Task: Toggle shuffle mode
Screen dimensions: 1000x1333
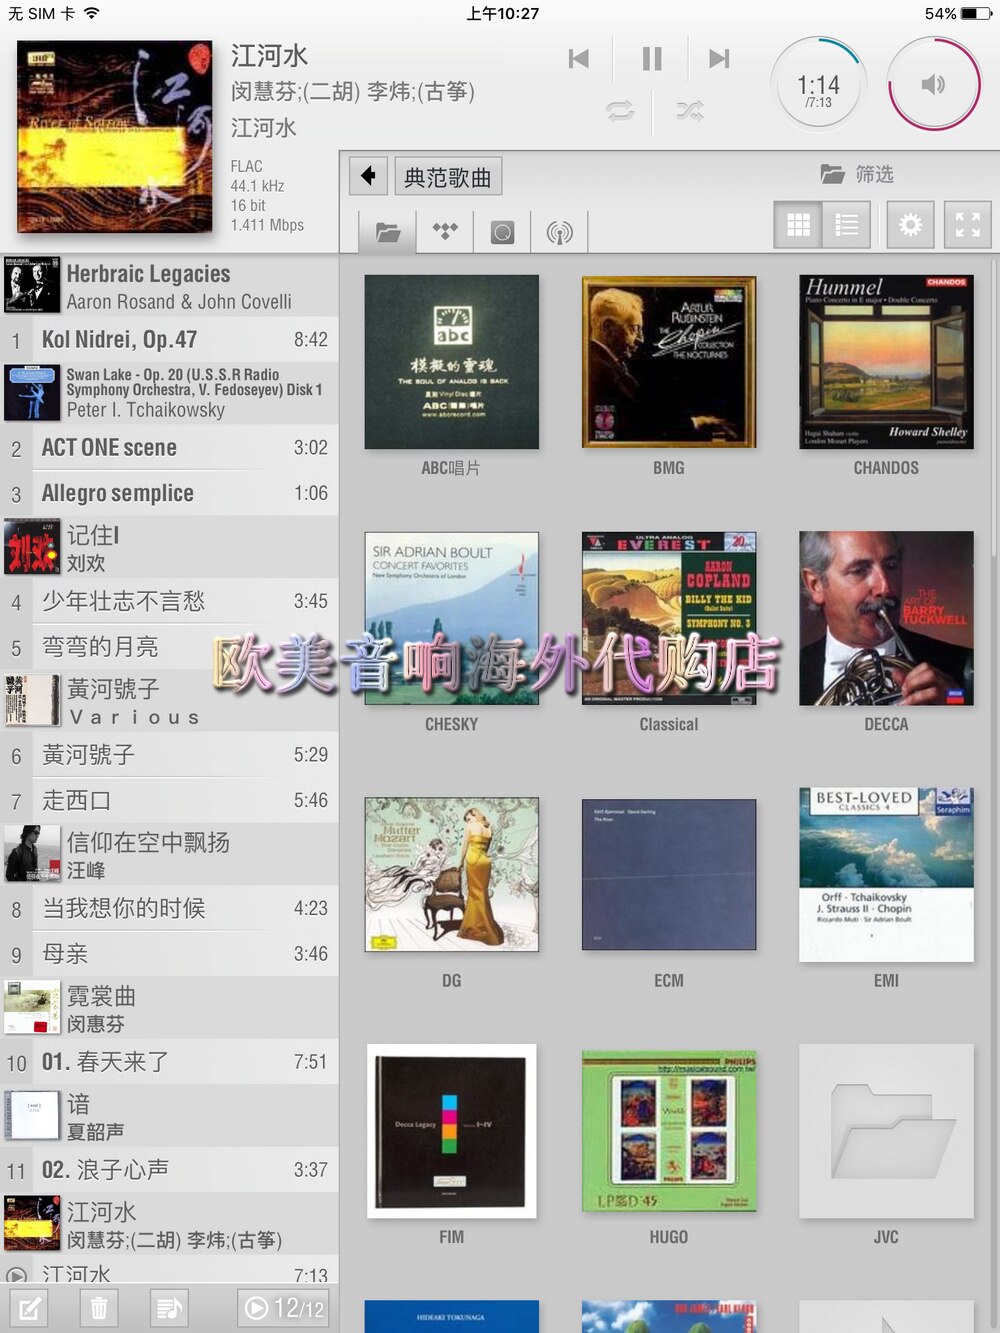Action: click(x=689, y=111)
